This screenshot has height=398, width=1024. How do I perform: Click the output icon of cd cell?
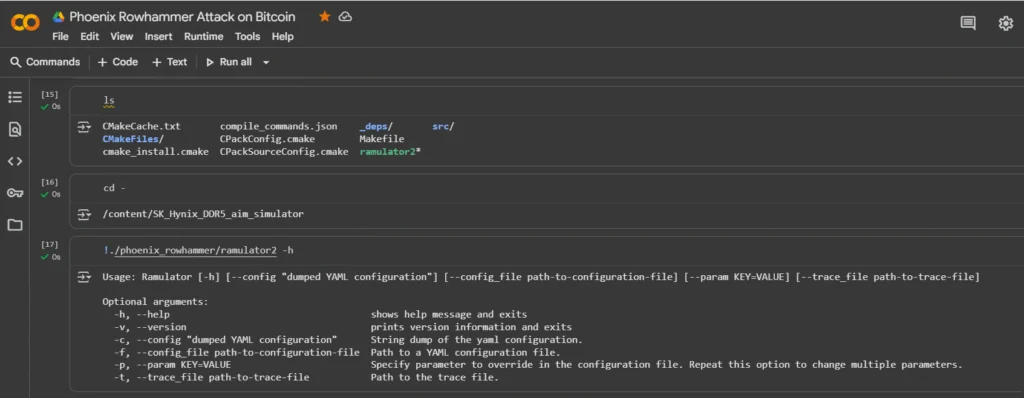(x=84, y=214)
